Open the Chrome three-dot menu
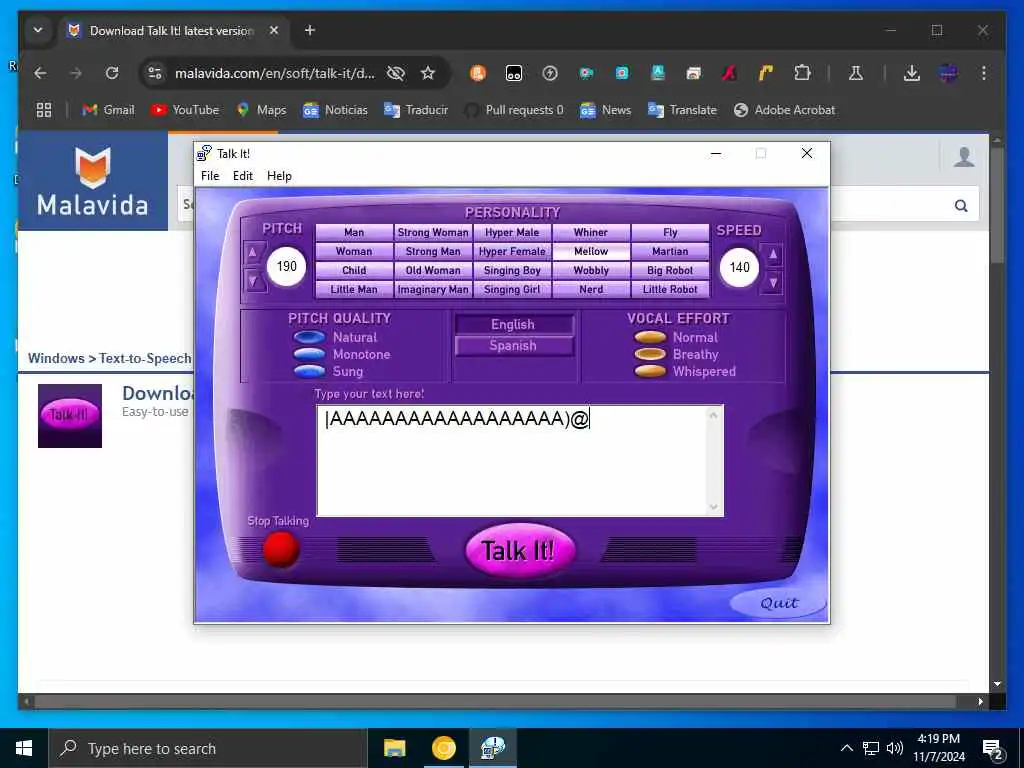The width and height of the screenshot is (1024, 768). (984, 73)
